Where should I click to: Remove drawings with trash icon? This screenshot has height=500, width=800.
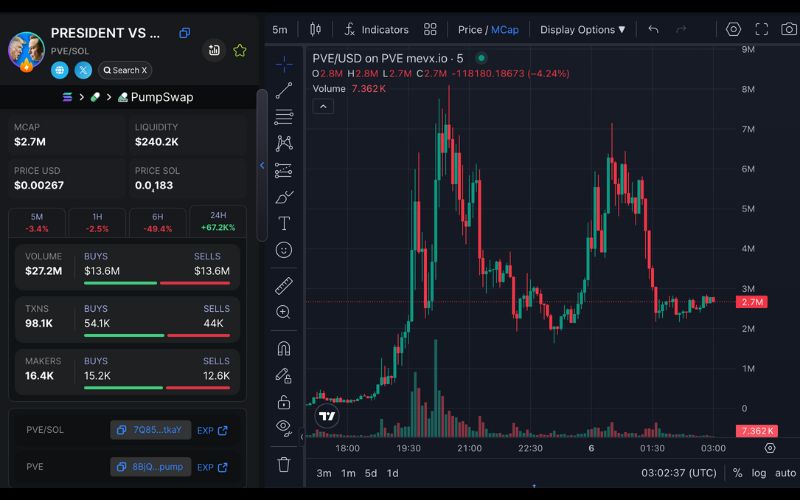pyautogui.click(x=284, y=465)
